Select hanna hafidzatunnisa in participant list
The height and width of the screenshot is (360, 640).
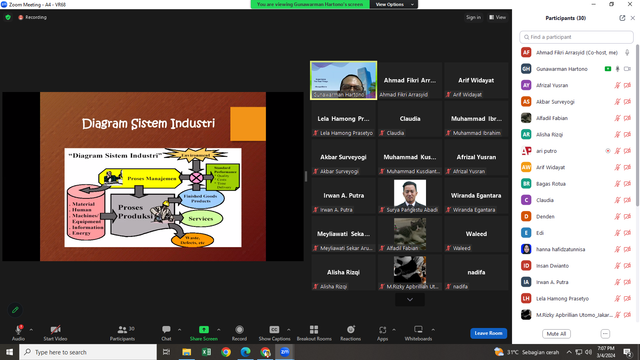point(576,249)
